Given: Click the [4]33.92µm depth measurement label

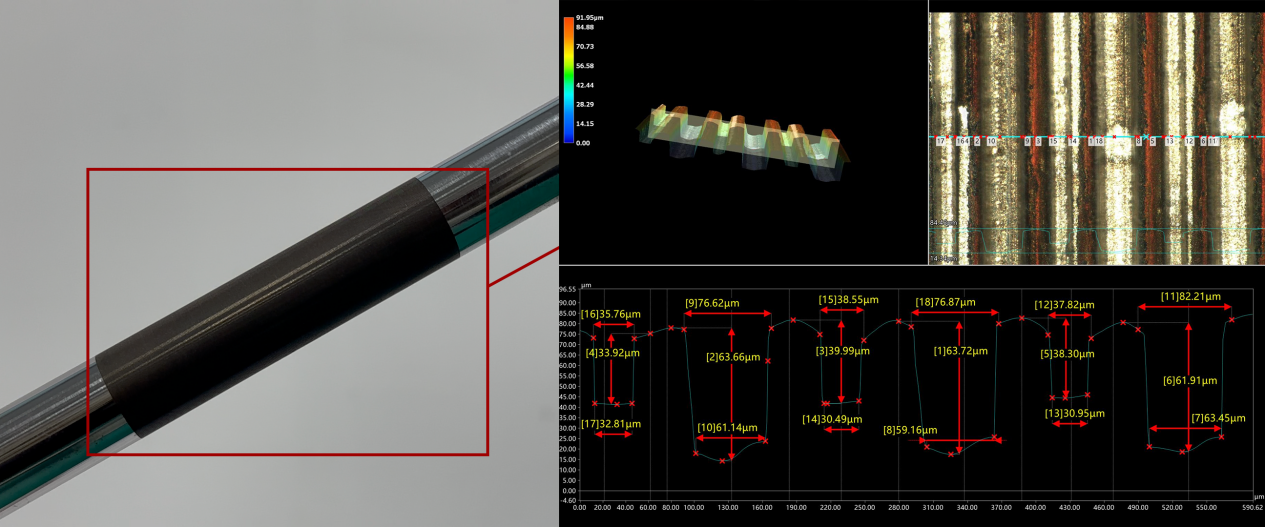Looking at the screenshot, I should pos(612,353).
